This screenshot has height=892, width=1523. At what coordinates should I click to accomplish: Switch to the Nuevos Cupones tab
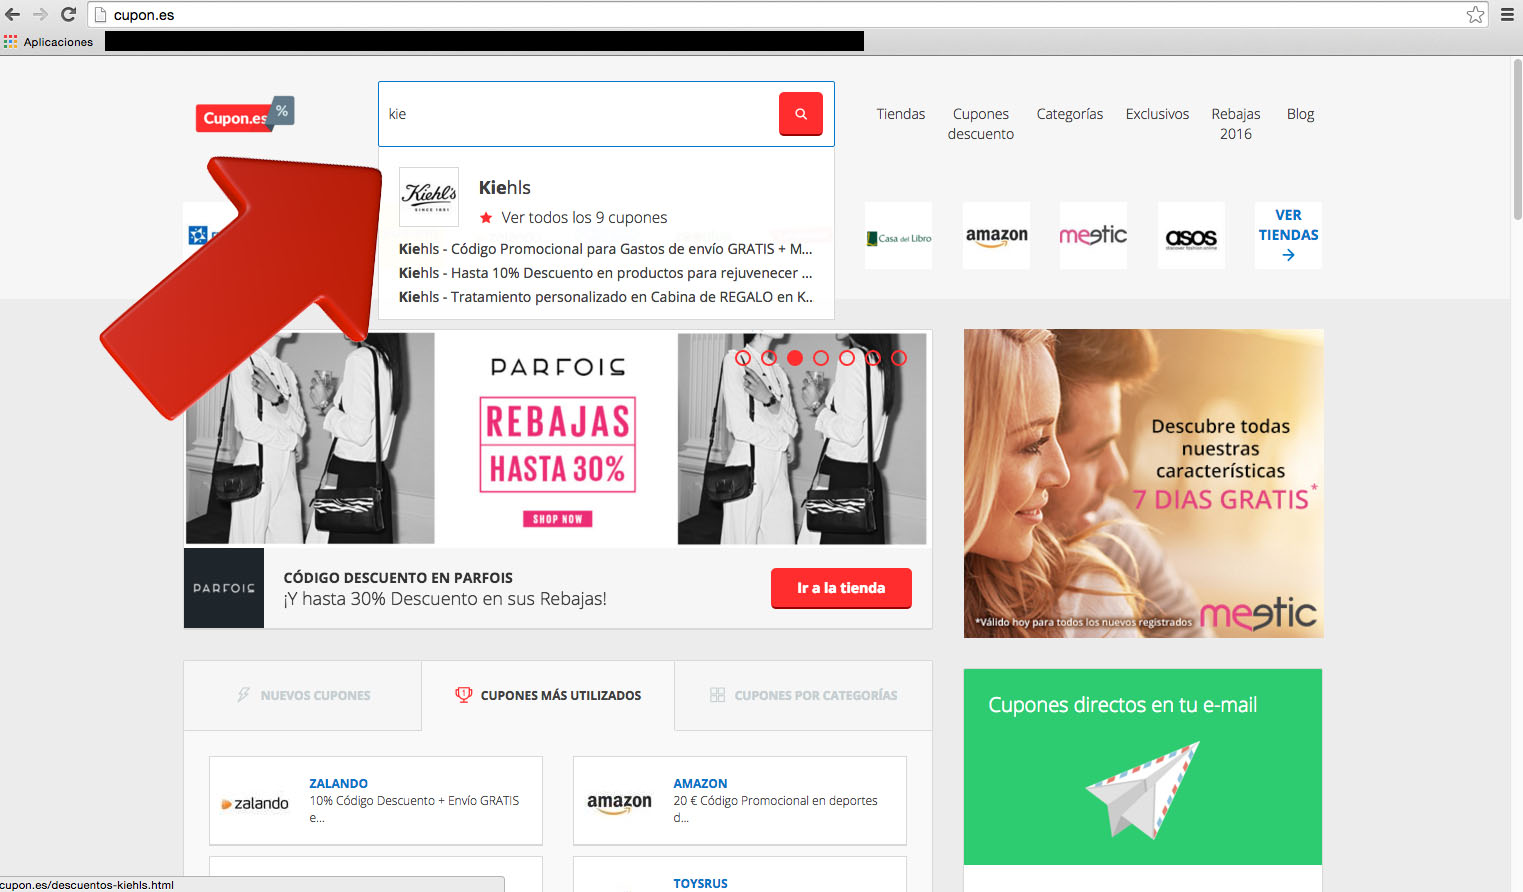coord(303,695)
